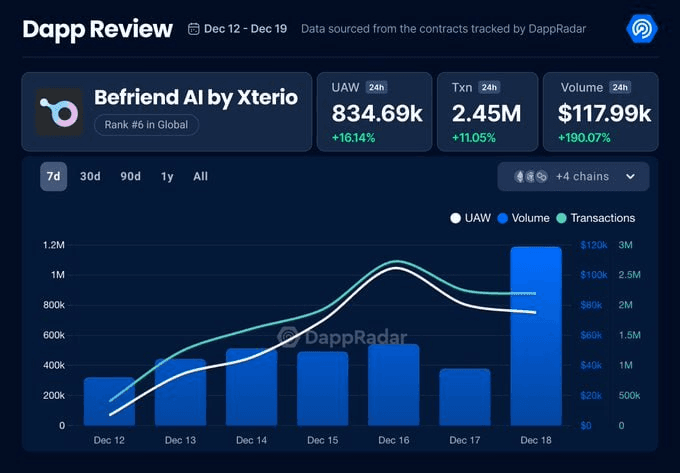Click the Rank #6 in Global badge

[x=146, y=125]
